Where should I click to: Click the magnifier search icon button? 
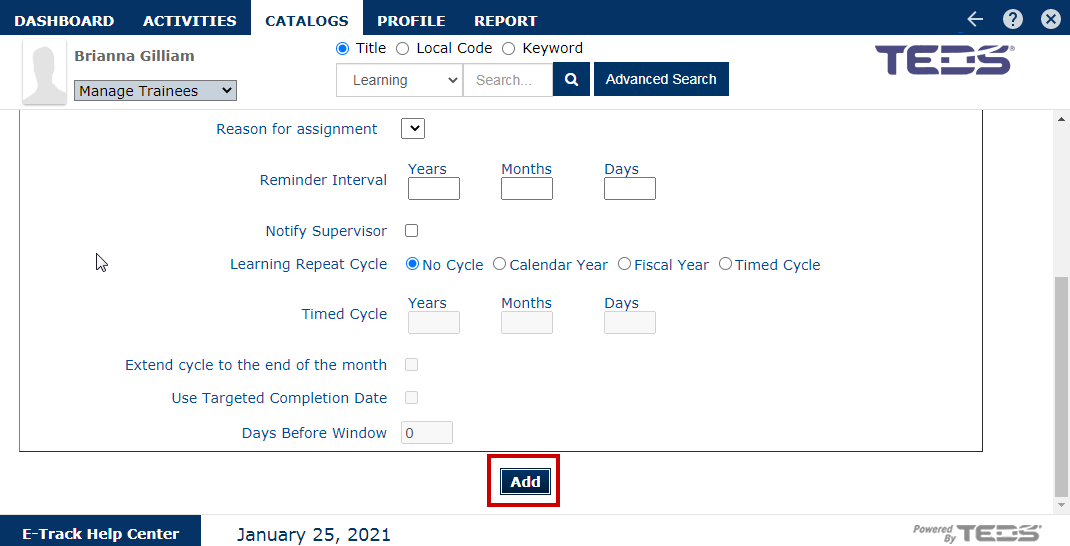[571, 80]
